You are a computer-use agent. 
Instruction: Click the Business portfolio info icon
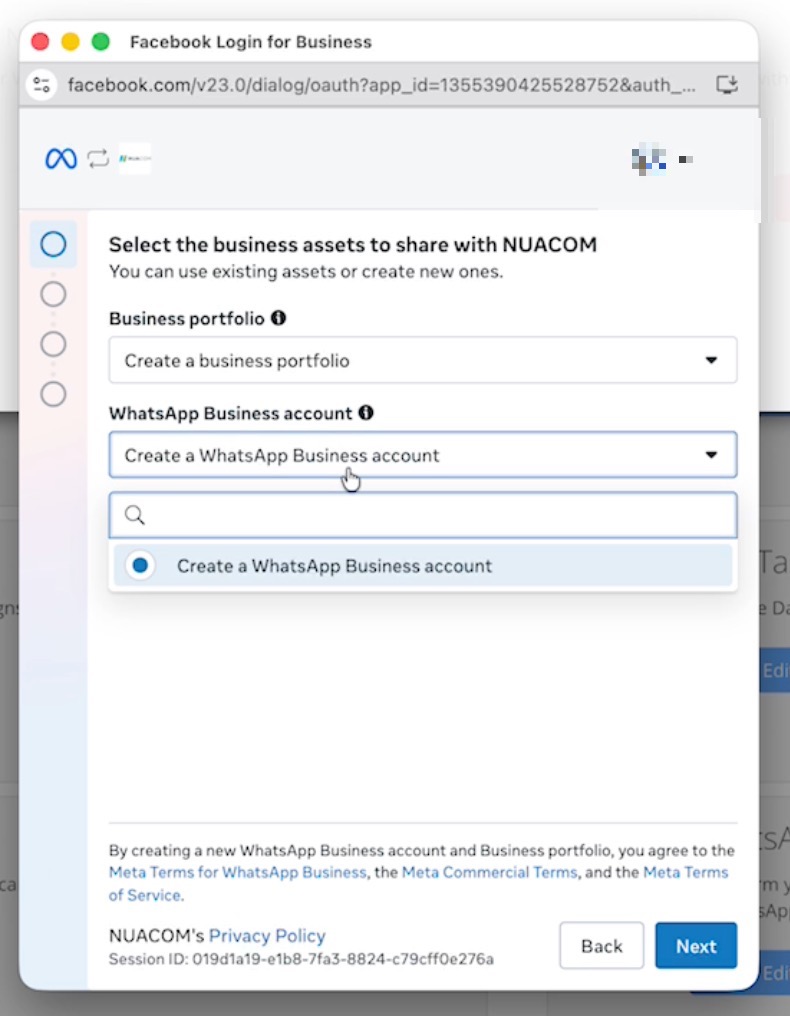pyautogui.click(x=279, y=318)
